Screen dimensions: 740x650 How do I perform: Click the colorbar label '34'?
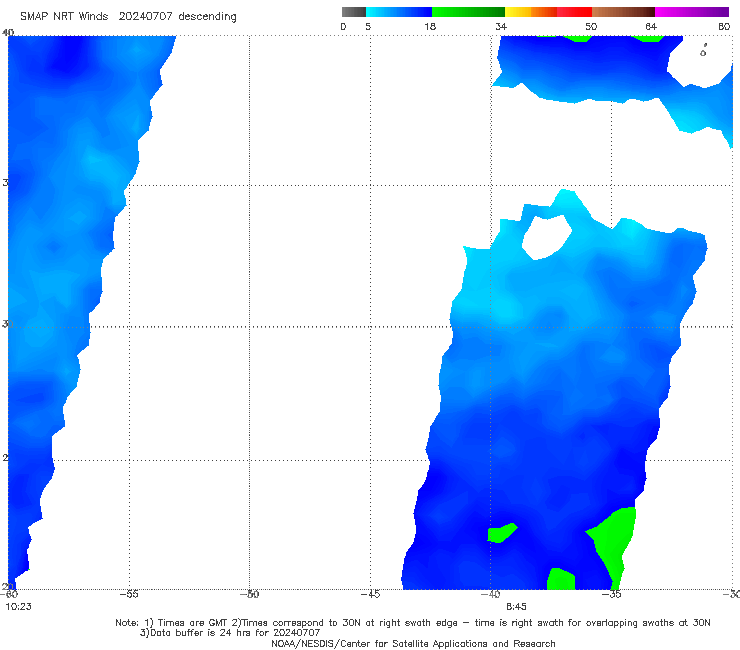tap(501, 26)
